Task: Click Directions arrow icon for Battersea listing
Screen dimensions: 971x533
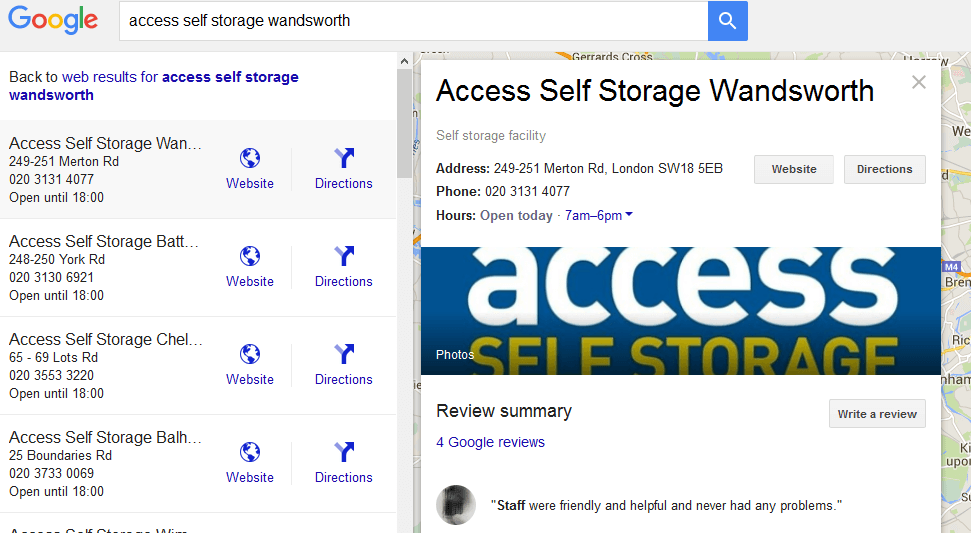Action: (x=344, y=256)
